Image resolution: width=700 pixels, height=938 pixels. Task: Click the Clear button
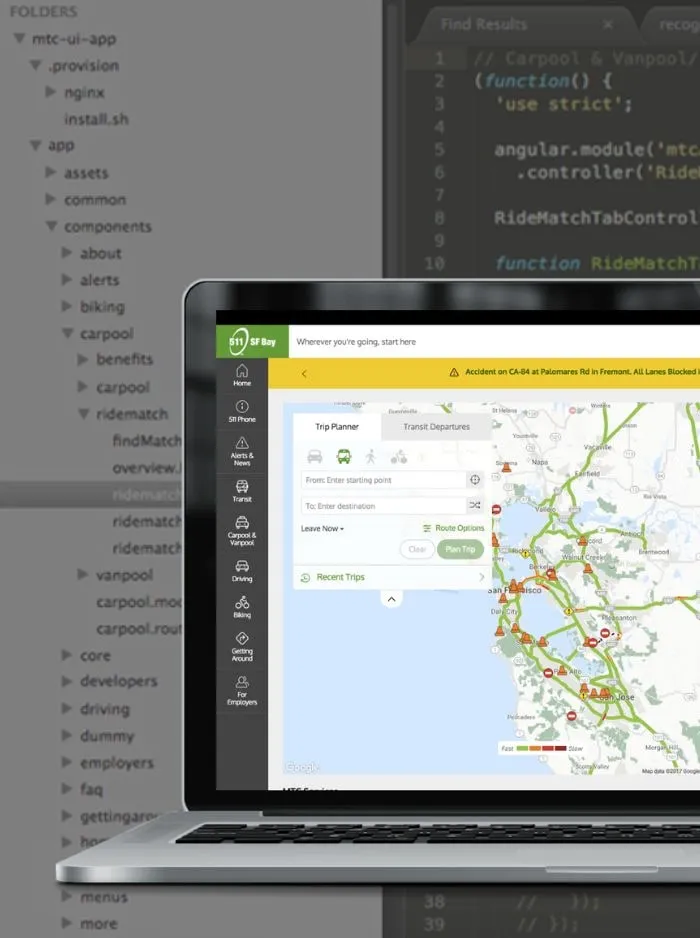tap(417, 549)
